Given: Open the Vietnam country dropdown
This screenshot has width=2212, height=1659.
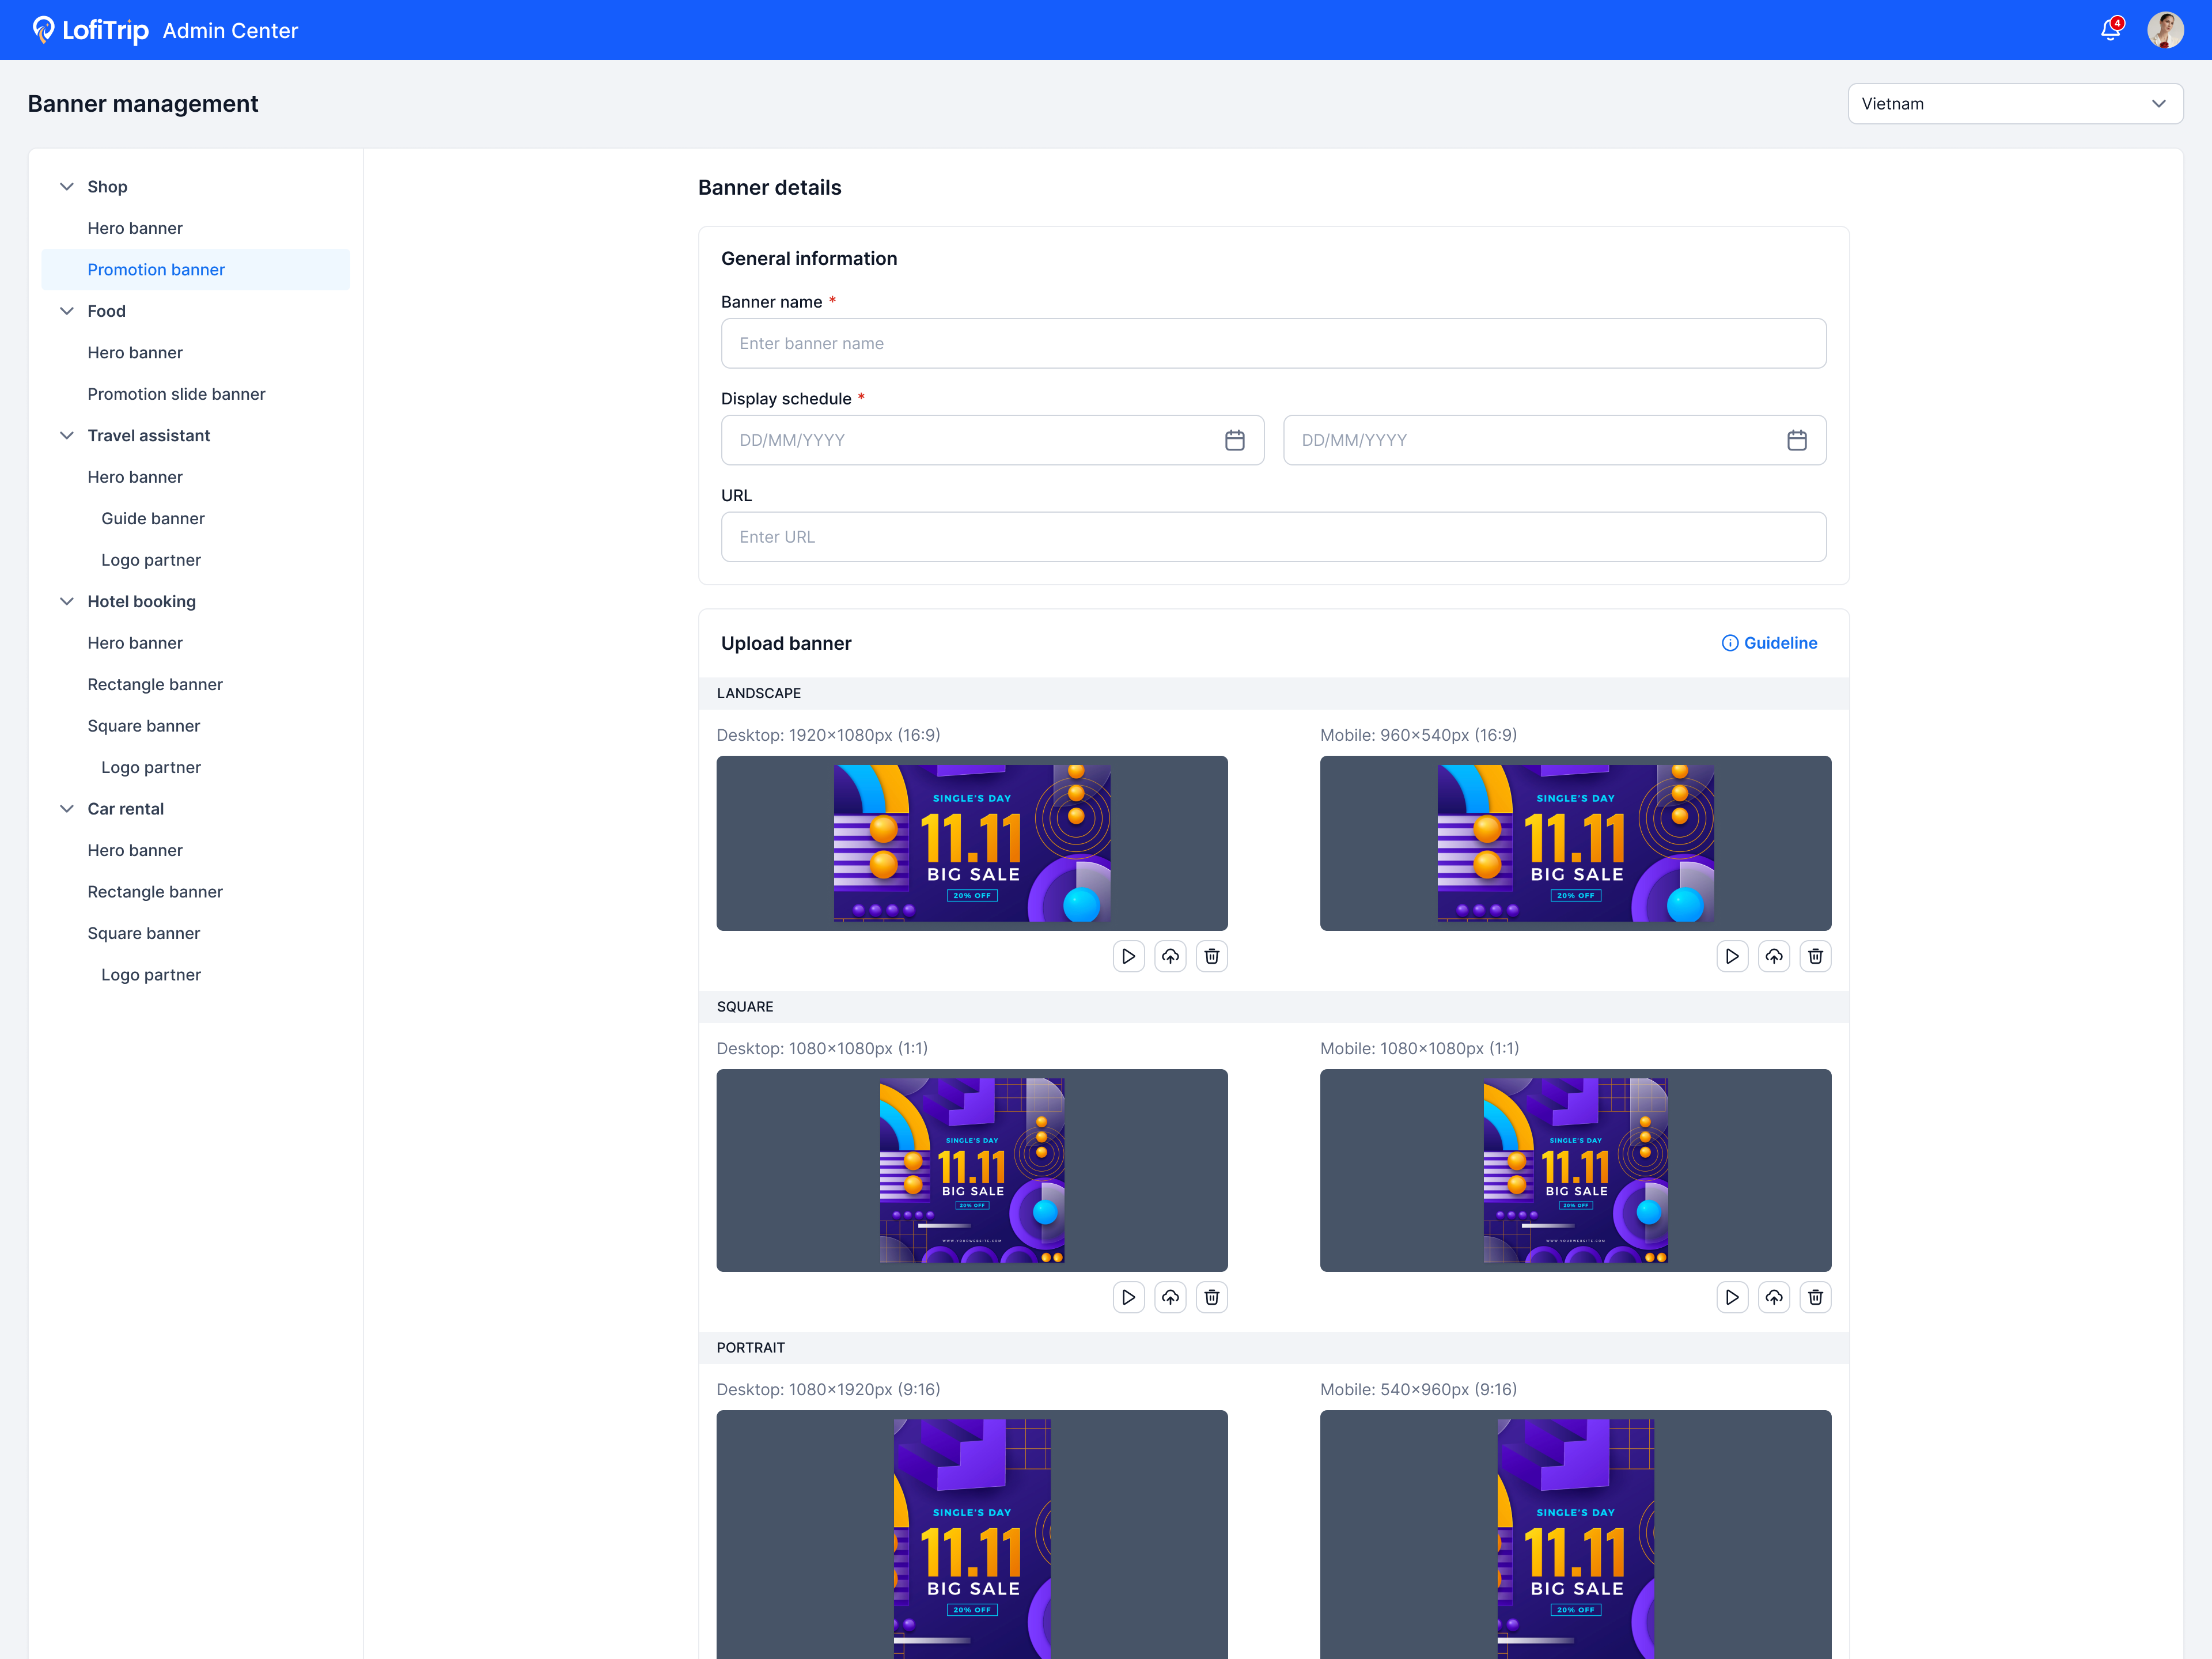Looking at the screenshot, I should [2015, 104].
